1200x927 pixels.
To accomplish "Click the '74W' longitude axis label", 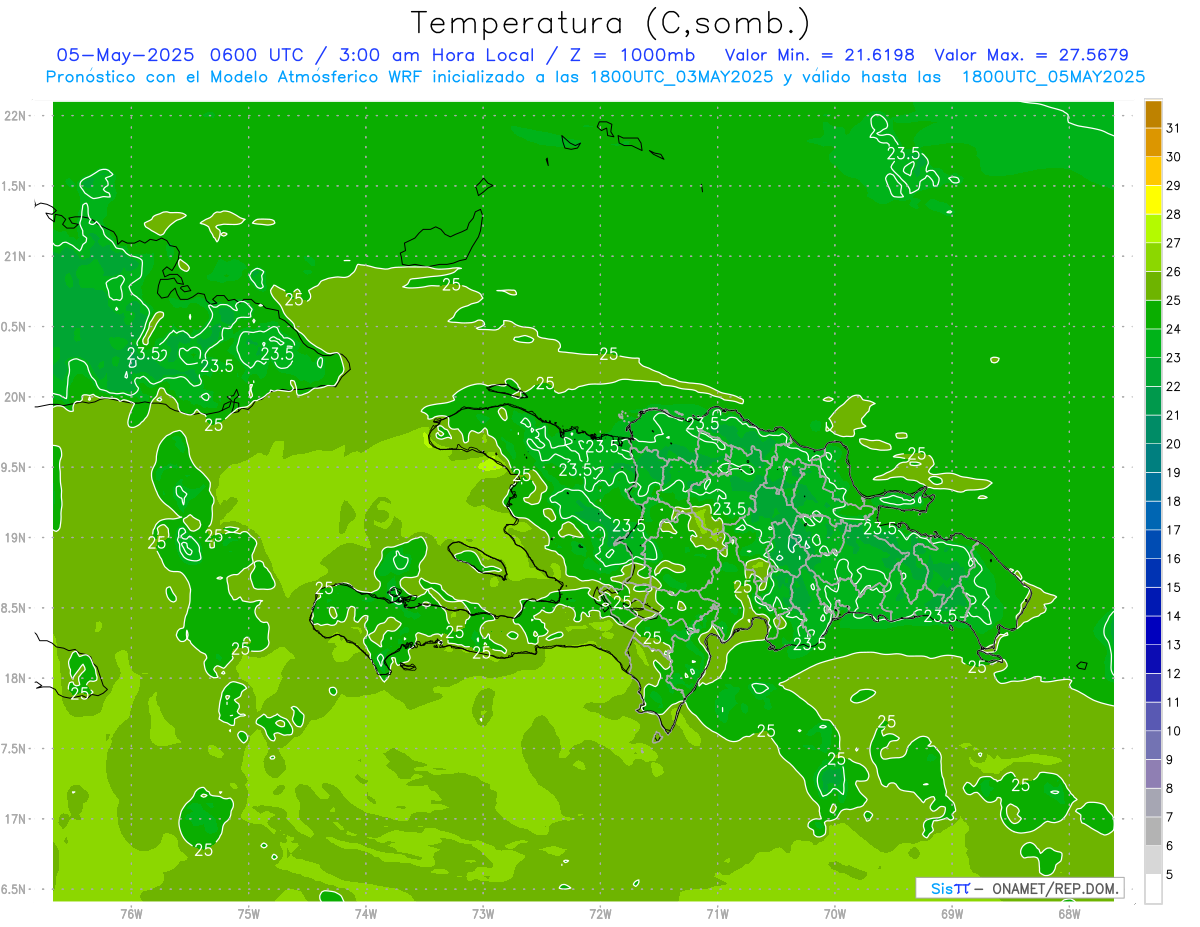I will pyautogui.click(x=366, y=913).
